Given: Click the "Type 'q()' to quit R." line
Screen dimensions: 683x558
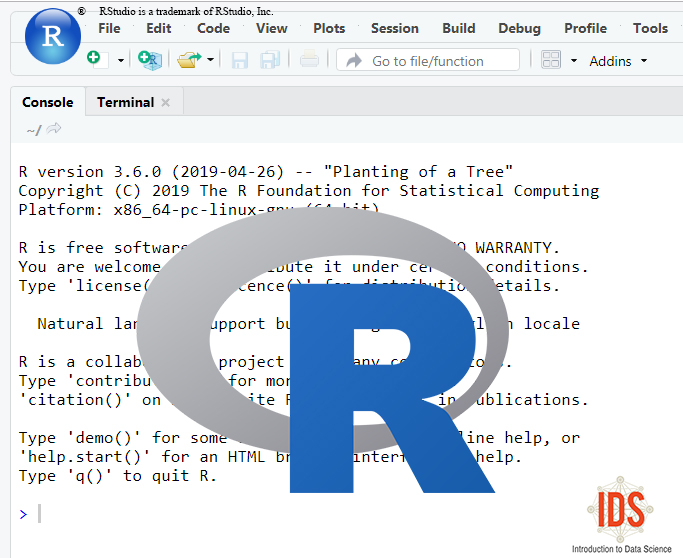Looking at the screenshot, I should pyautogui.click(x=118, y=476).
